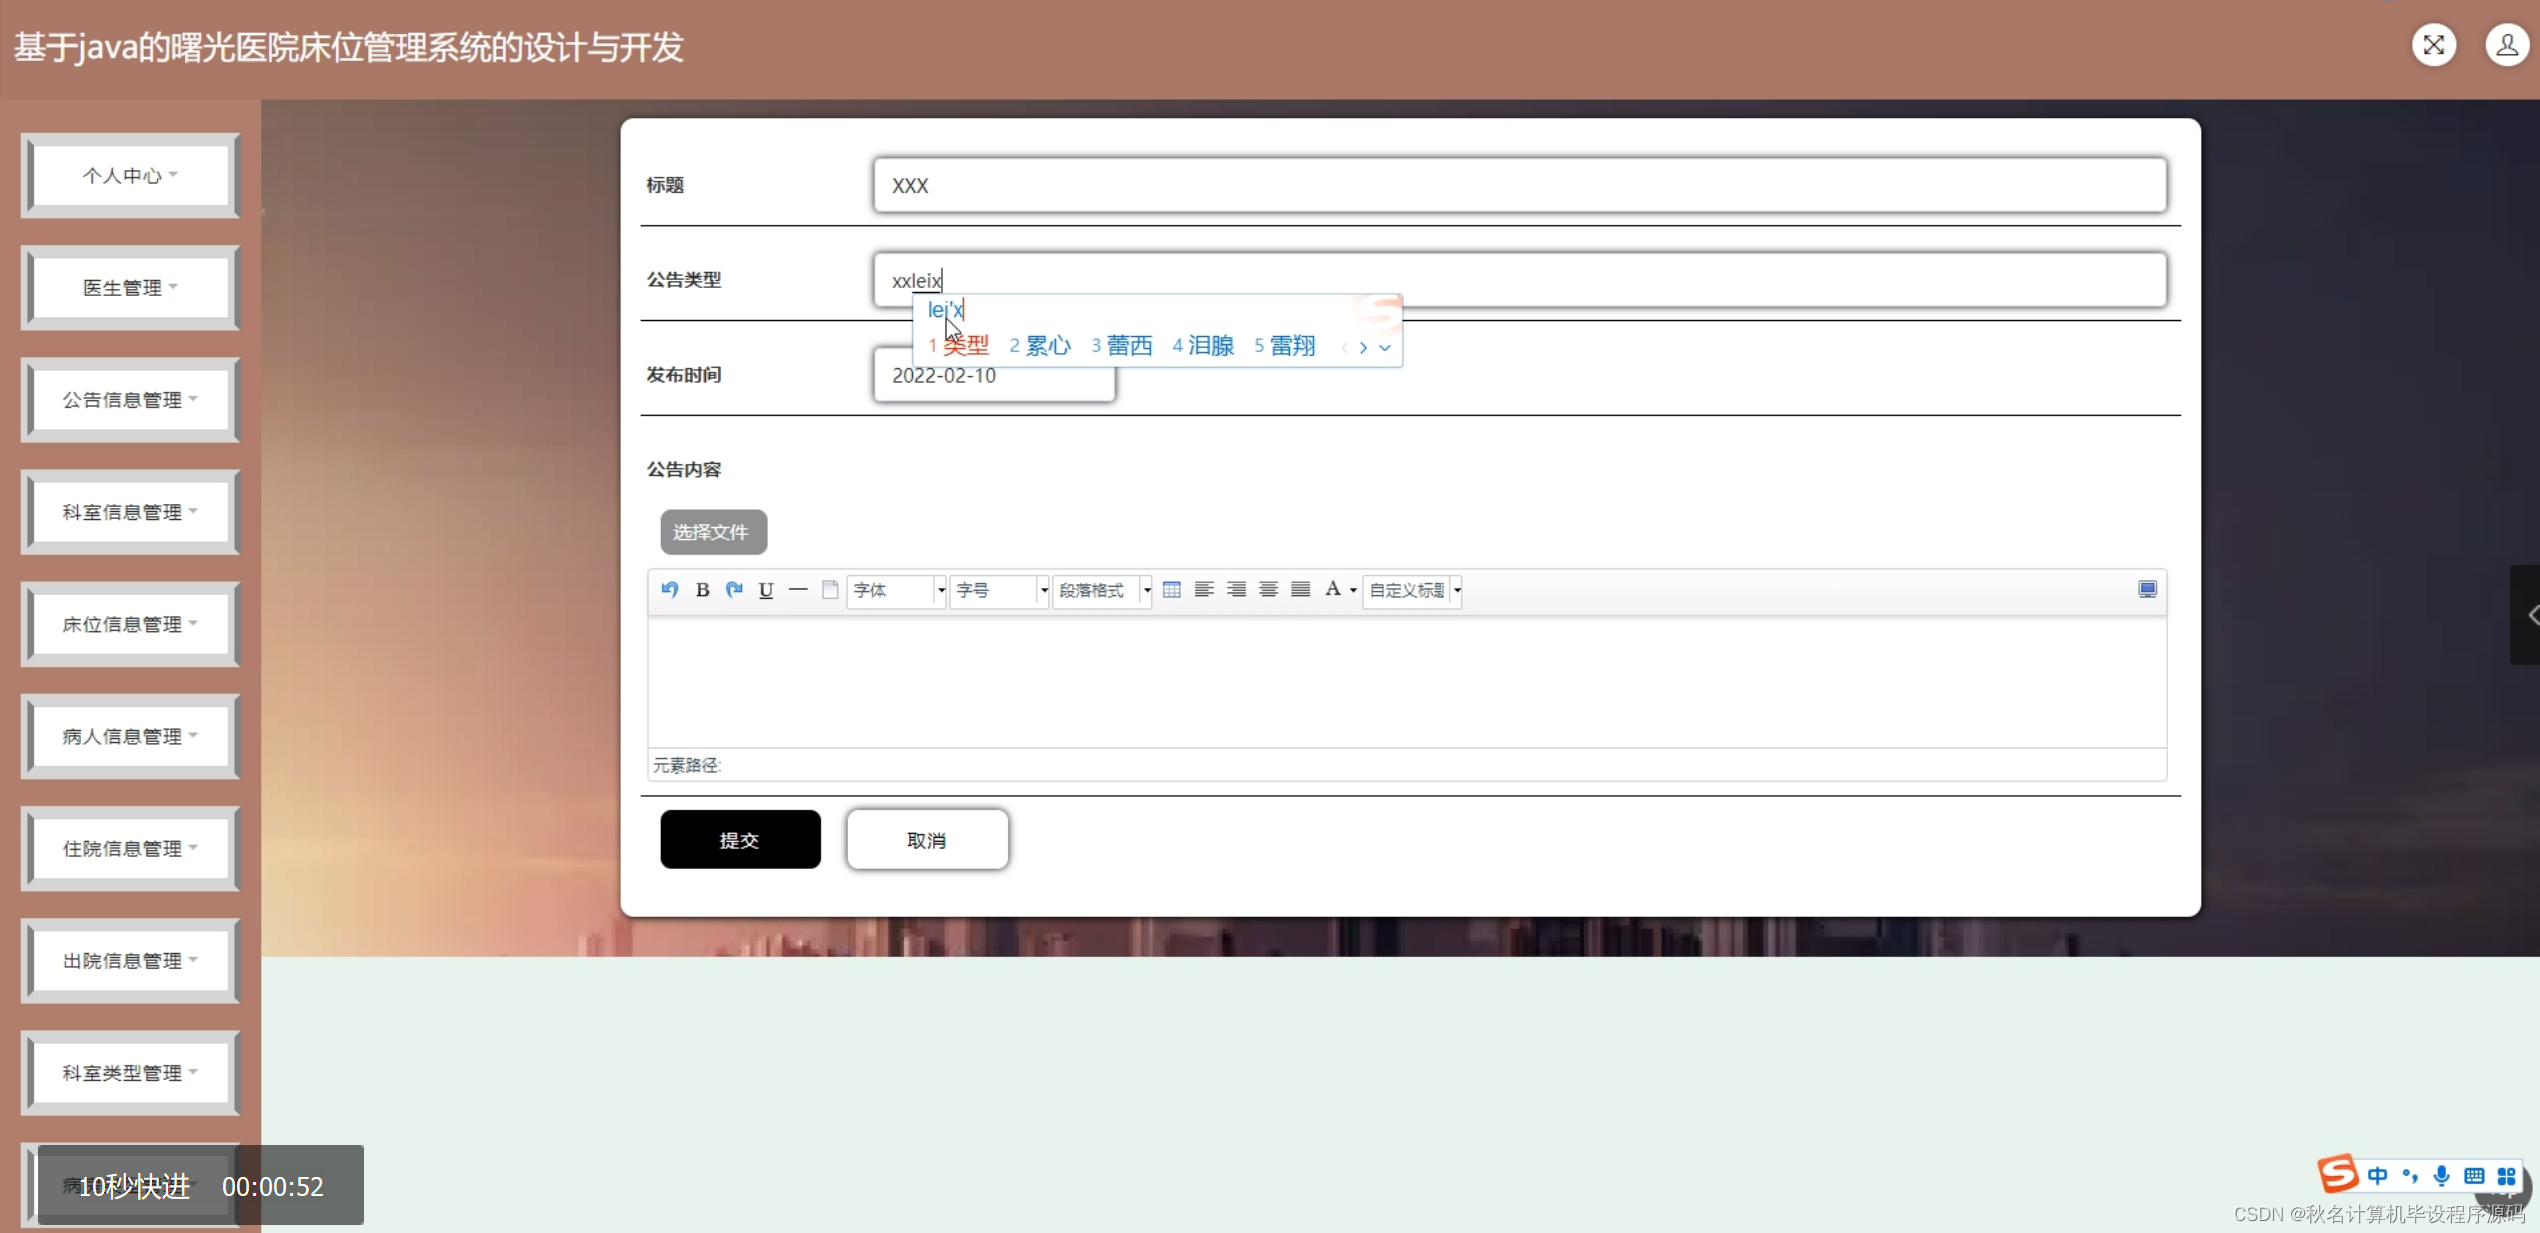Toggle underline formatting in the editor
Viewport: 2540px width, 1233px height.
[766, 590]
